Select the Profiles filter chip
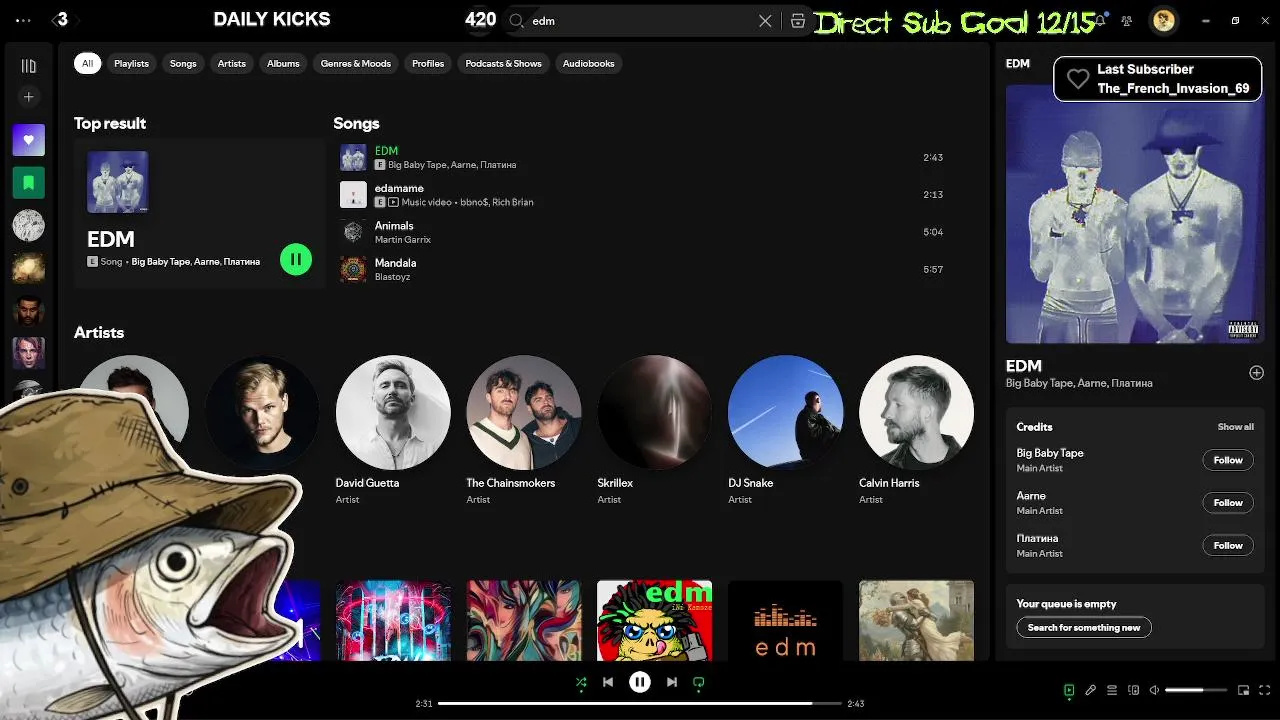The image size is (1280, 720). pos(428,63)
